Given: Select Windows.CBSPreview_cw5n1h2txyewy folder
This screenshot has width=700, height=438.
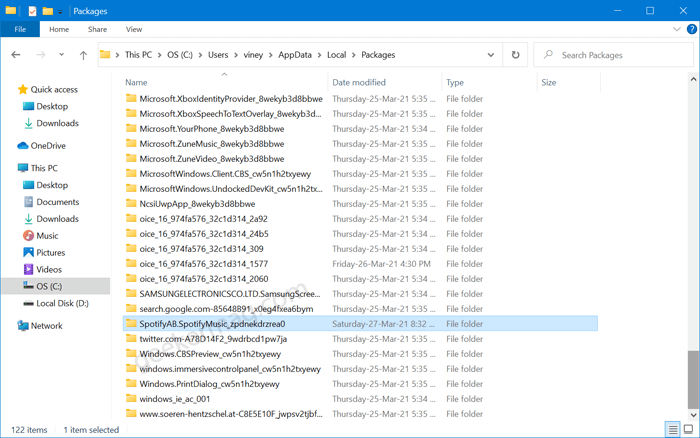Looking at the screenshot, I should click(210, 354).
